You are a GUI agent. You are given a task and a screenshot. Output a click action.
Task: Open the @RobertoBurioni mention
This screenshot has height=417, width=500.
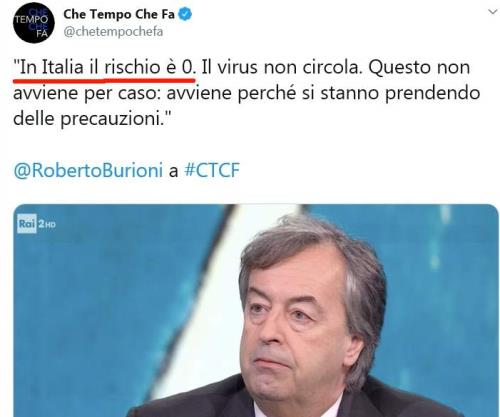[x=88, y=170]
